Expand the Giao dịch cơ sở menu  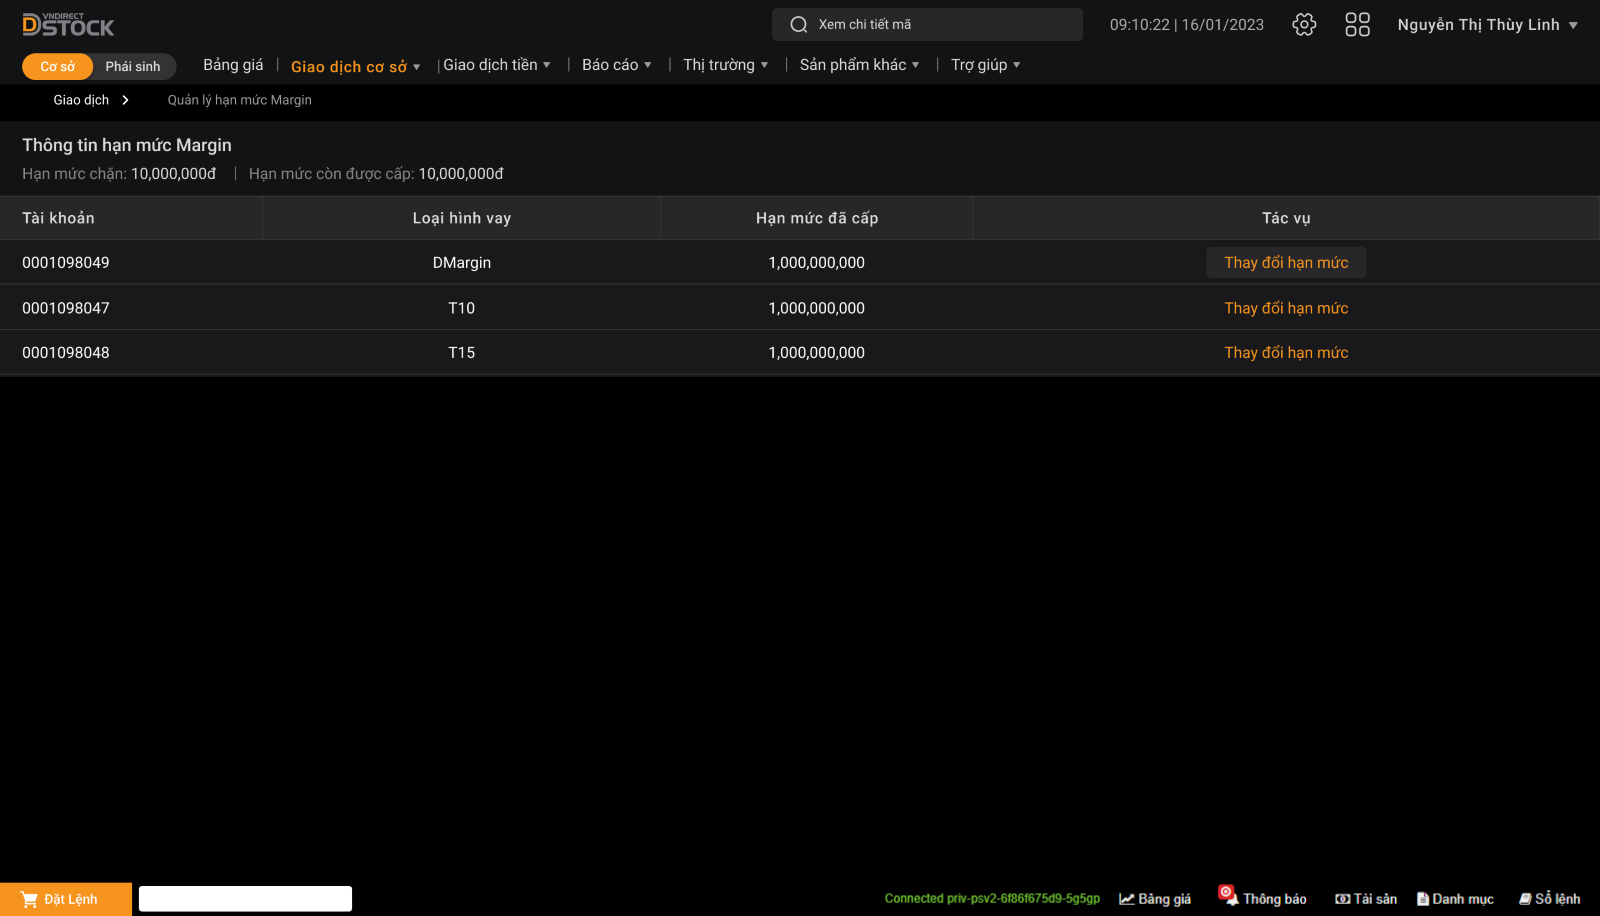(x=355, y=66)
